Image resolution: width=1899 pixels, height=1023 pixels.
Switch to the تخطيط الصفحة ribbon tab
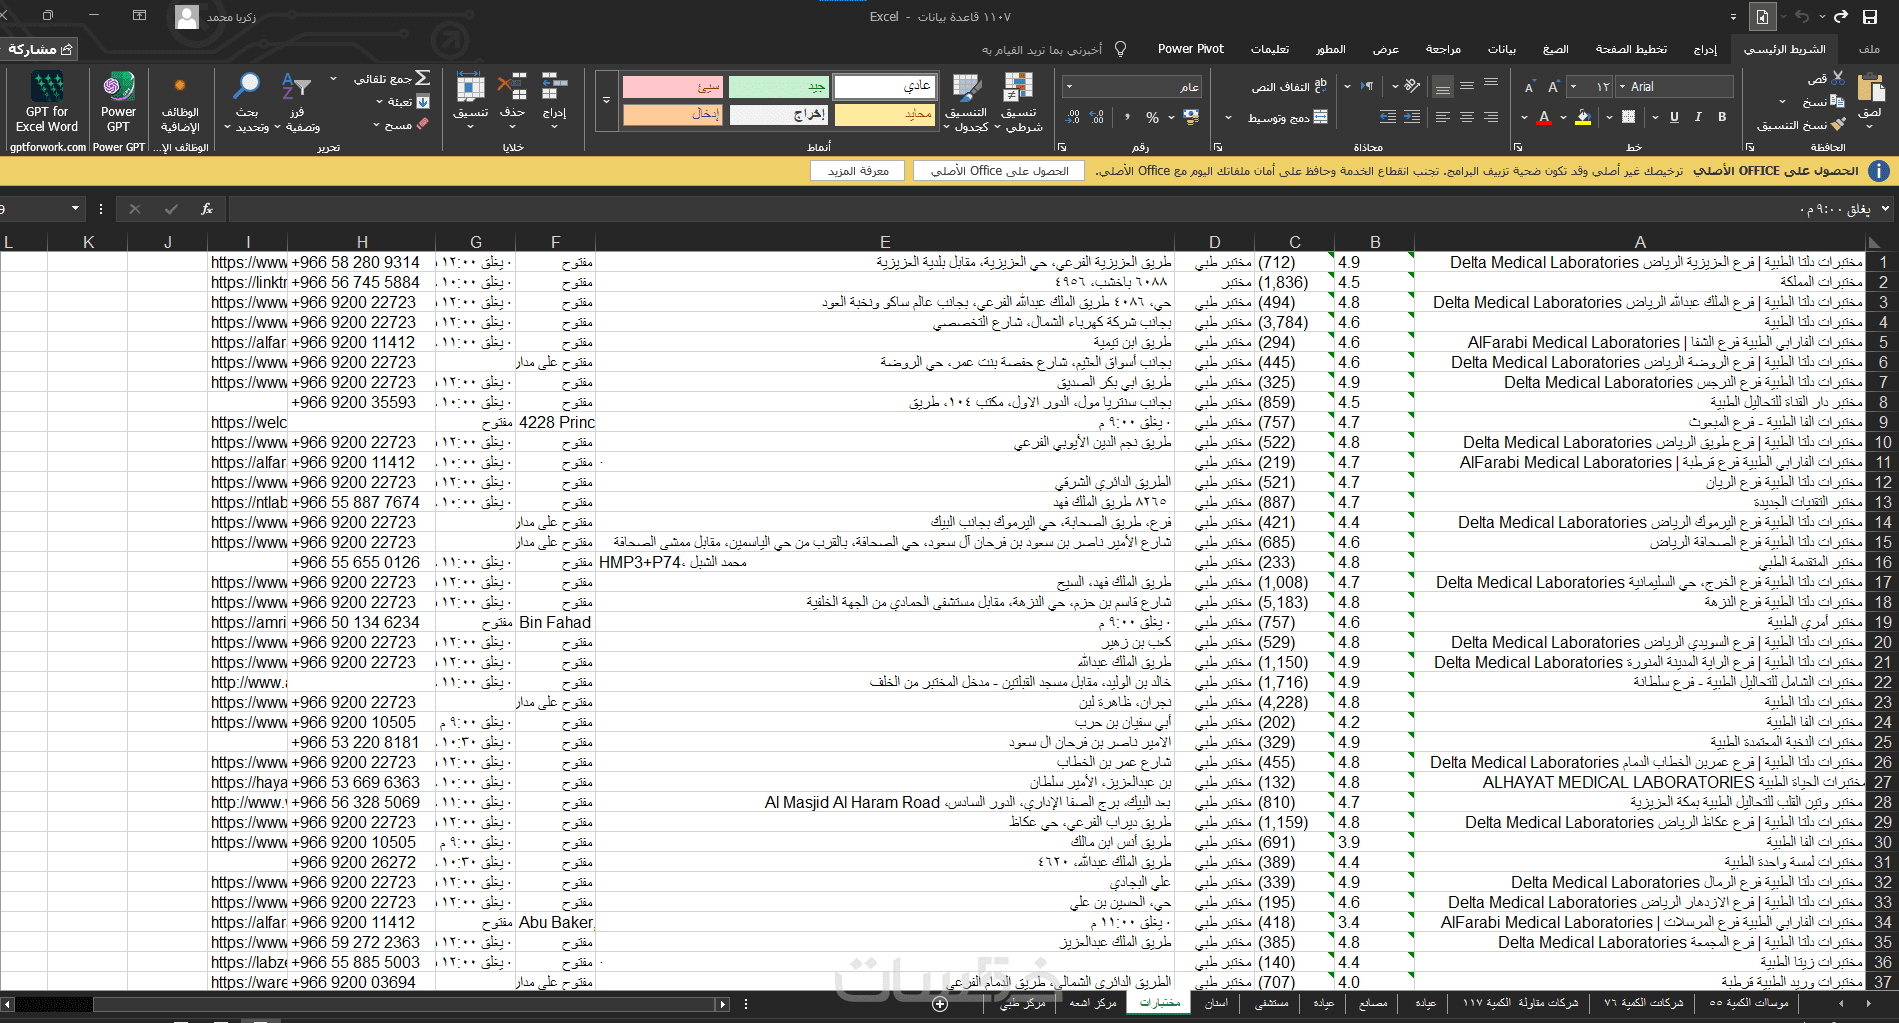(1631, 49)
